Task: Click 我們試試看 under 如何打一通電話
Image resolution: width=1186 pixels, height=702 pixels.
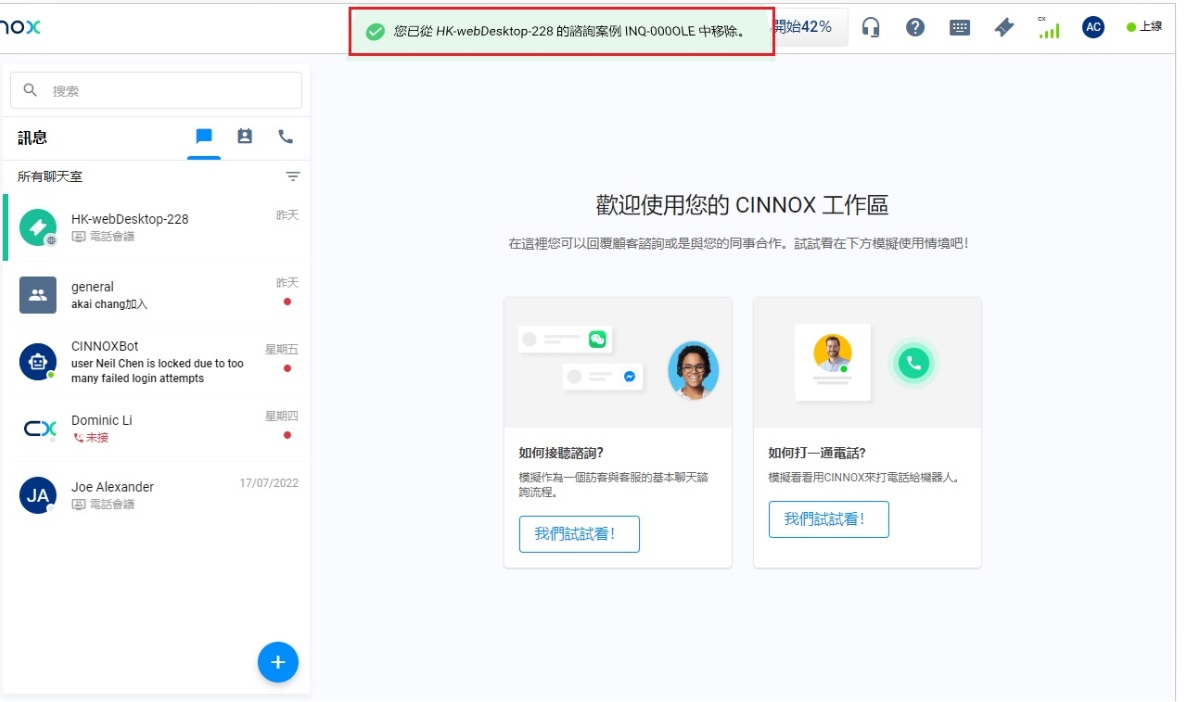Action: point(828,519)
